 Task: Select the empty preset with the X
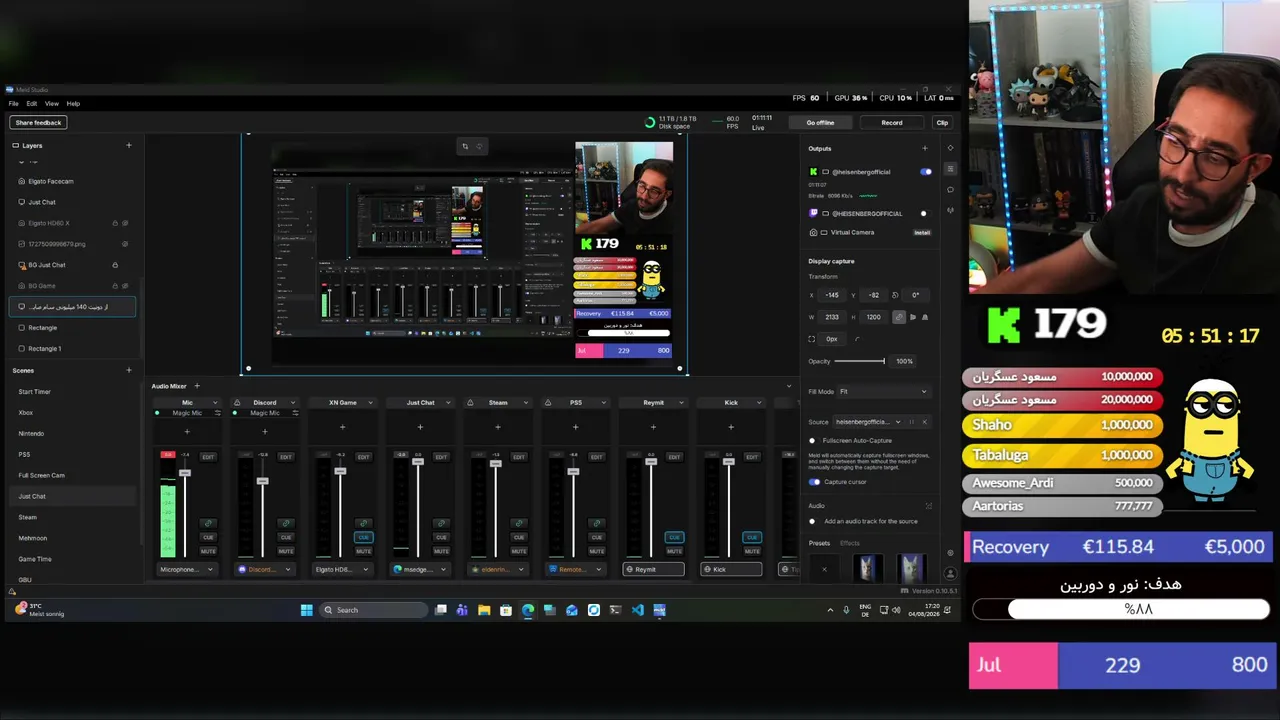pos(824,569)
